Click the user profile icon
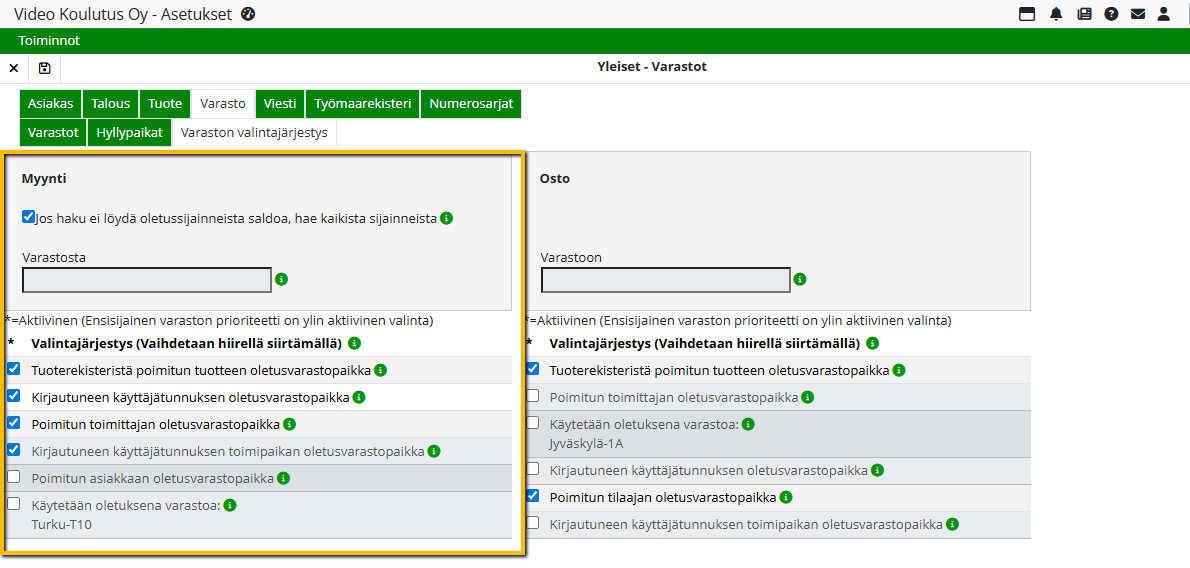1190x568 pixels. (1164, 14)
